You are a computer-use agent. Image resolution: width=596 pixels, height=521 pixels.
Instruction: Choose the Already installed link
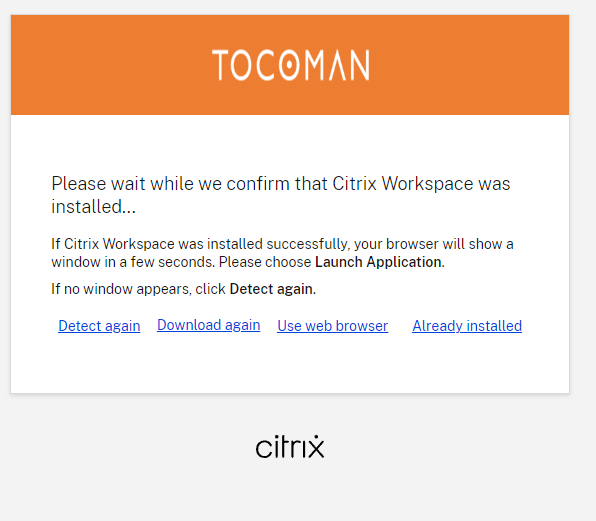click(x=467, y=326)
